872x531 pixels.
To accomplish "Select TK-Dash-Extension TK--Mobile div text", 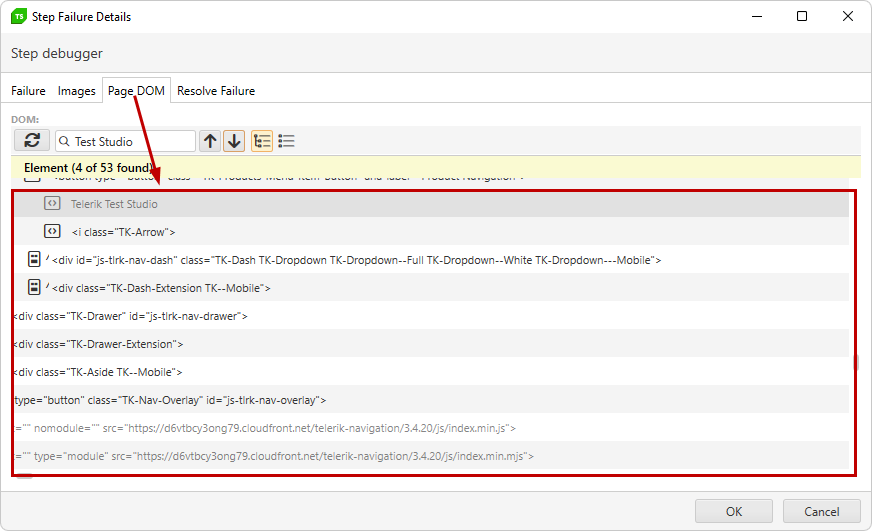I will 161,288.
